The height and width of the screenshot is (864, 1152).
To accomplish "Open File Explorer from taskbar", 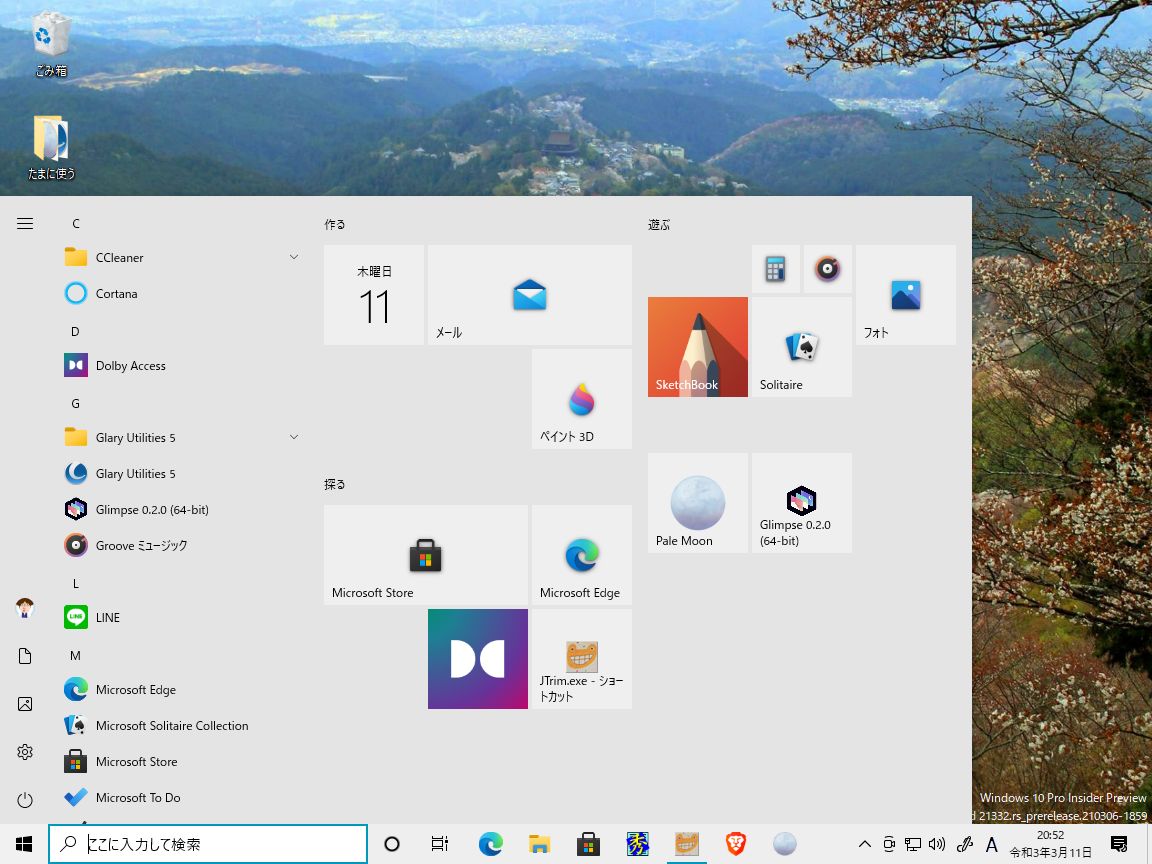I will coord(539,844).
